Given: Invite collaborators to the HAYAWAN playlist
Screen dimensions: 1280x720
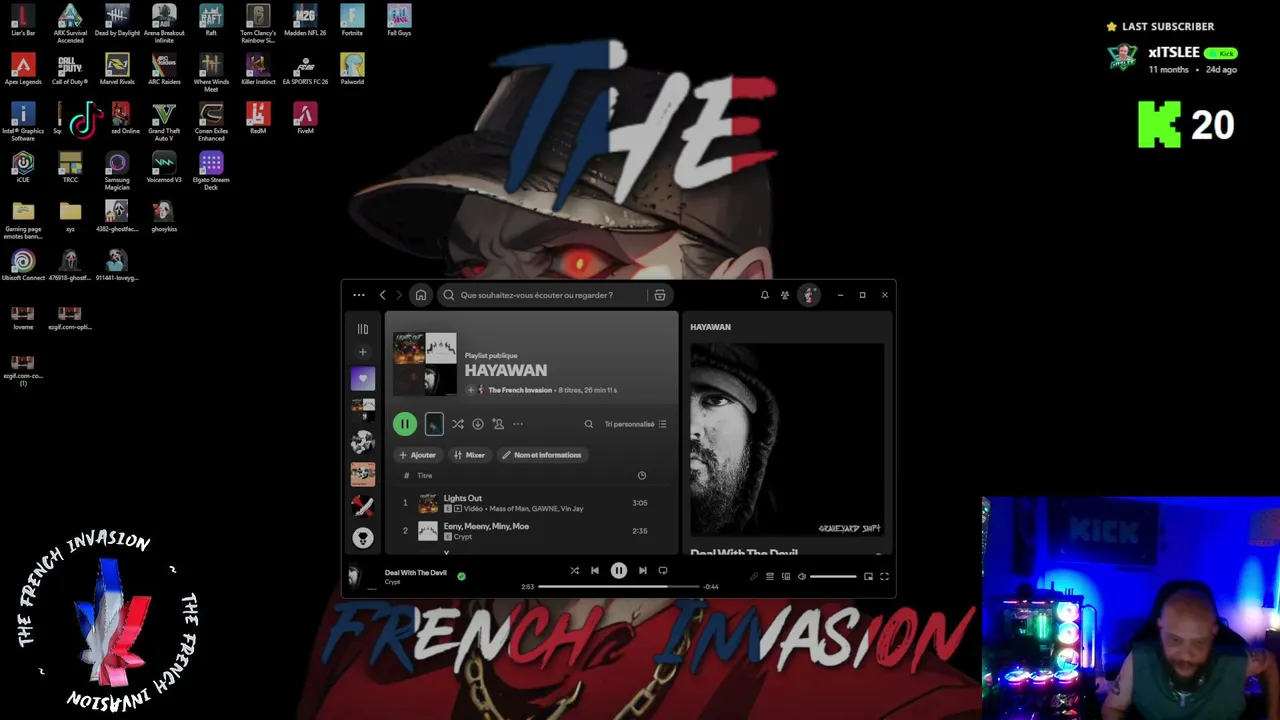Looking at the screenshot, I should (498, 424).
